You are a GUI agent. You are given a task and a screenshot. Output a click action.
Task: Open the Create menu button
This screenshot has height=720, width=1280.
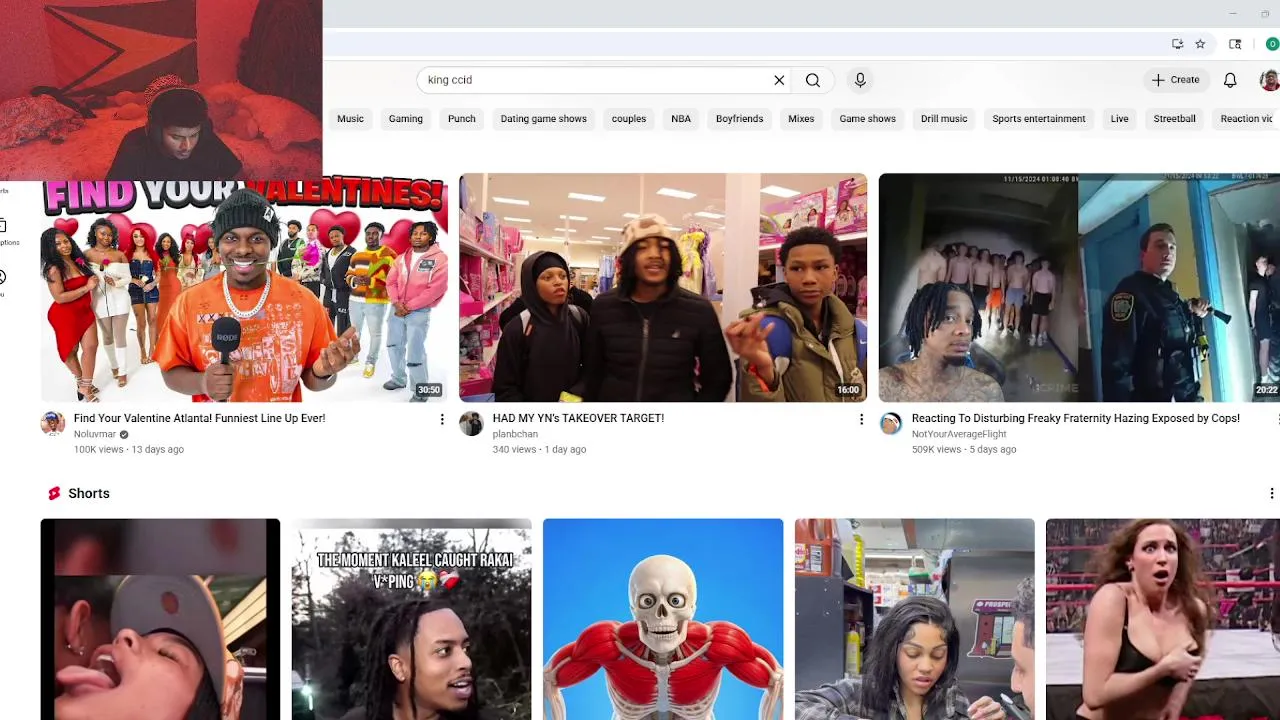click(1175, 80)
